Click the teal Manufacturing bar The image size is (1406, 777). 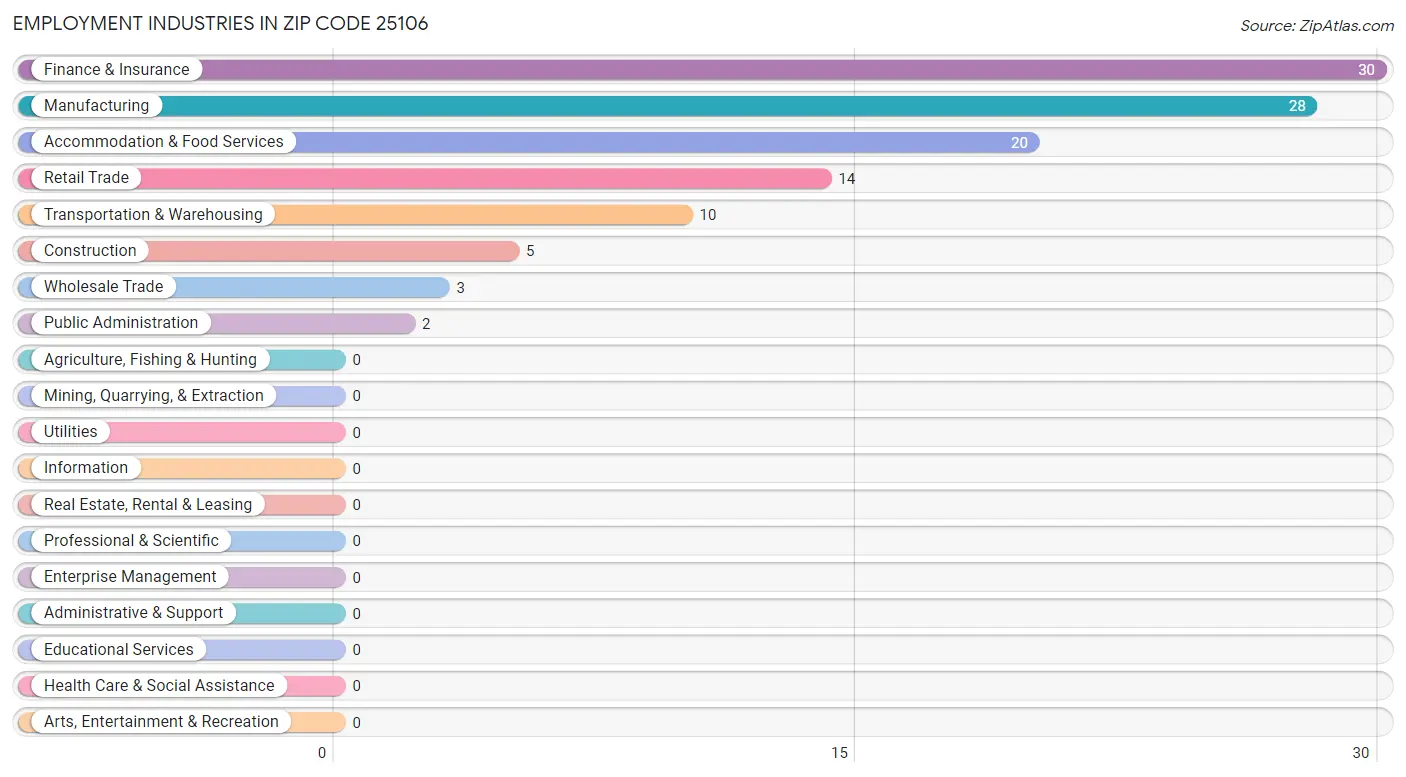pyautogui.click(x=667, y=105)
